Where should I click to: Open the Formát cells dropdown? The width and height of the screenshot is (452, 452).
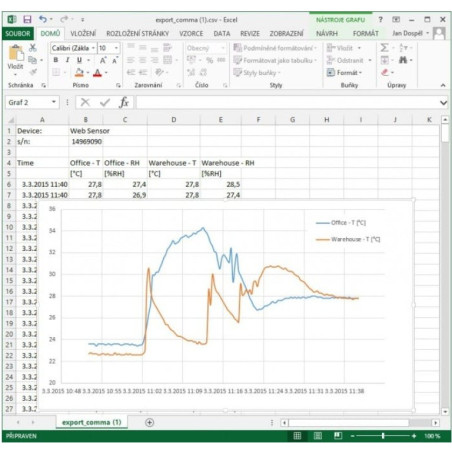point(344,72)
